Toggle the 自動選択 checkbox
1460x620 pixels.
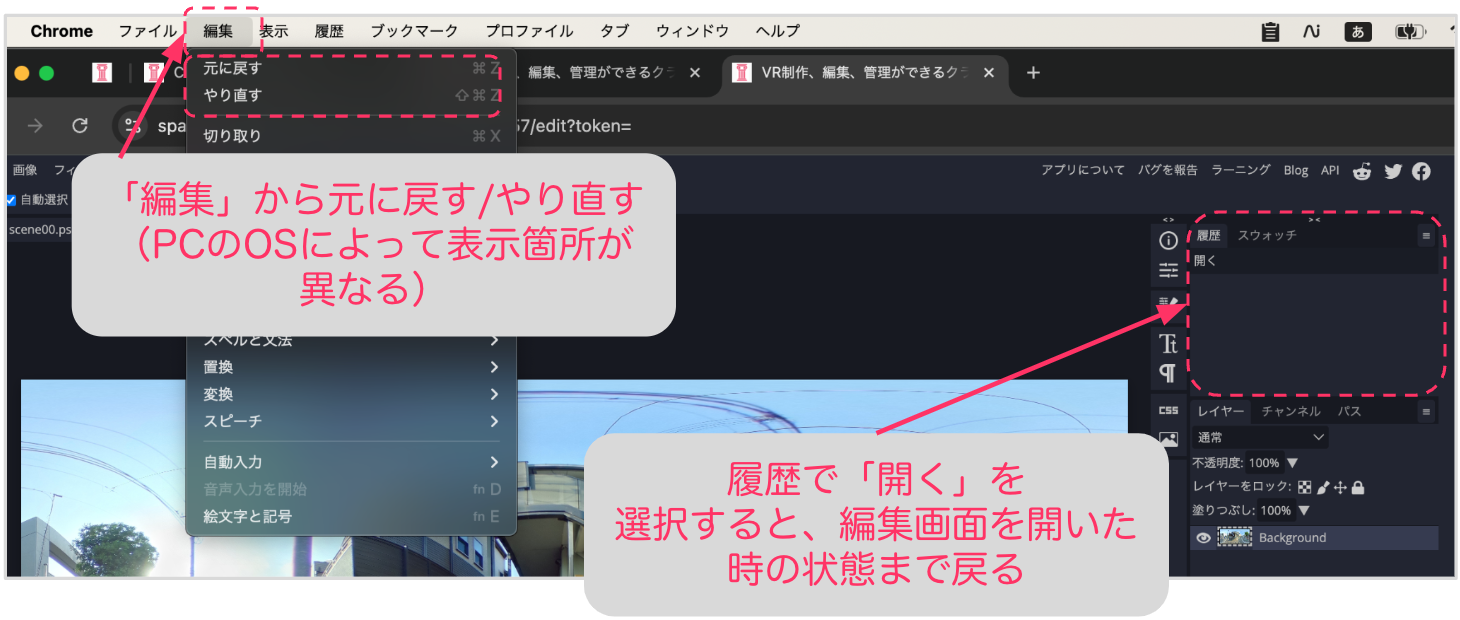(12, 199)
